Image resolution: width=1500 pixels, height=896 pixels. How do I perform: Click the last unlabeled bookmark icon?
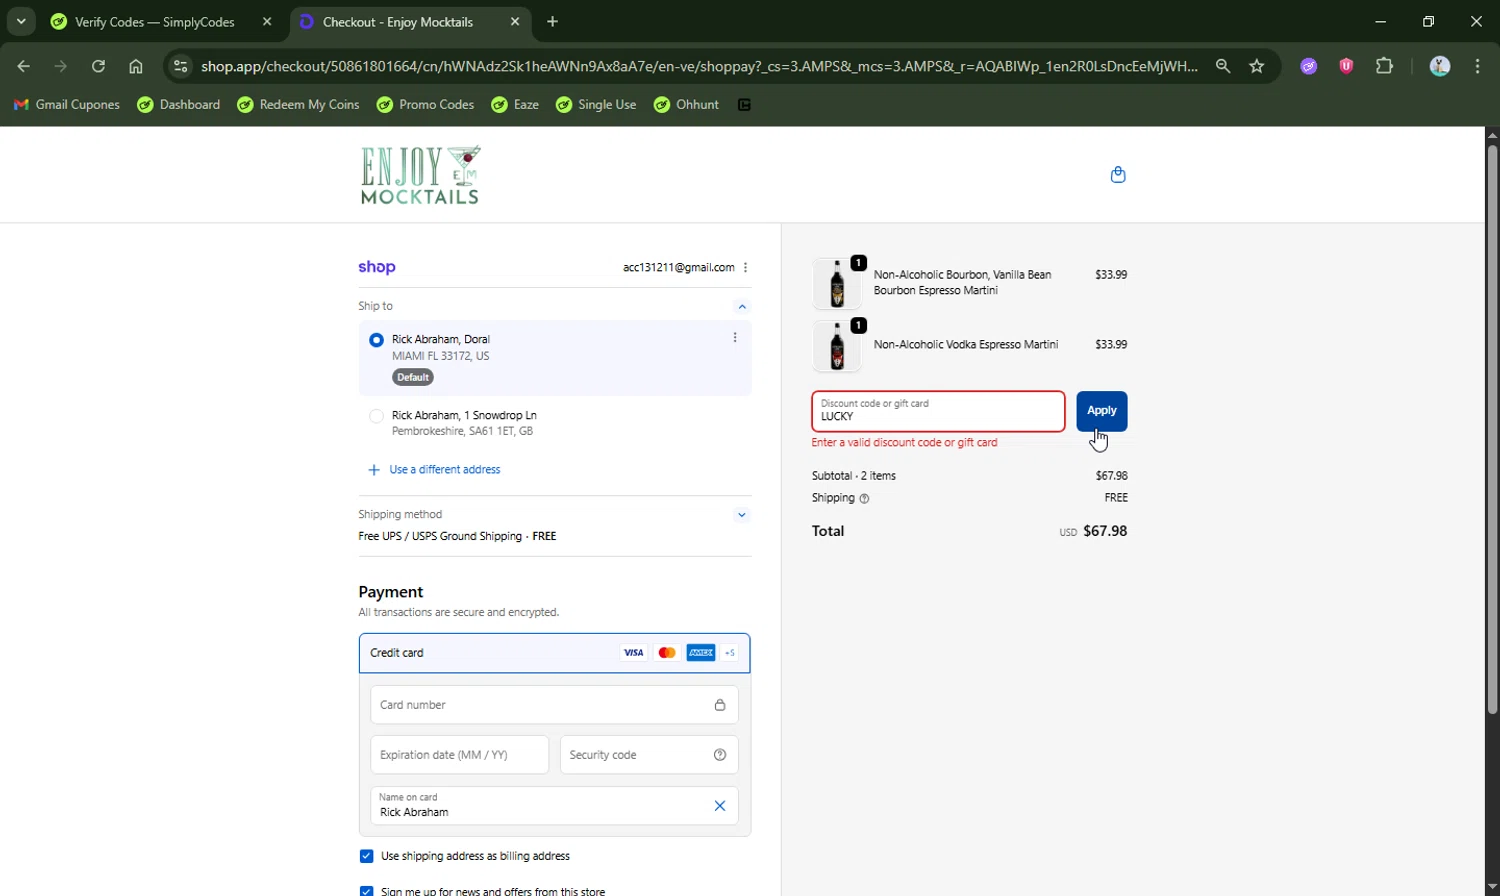[744, 105]
